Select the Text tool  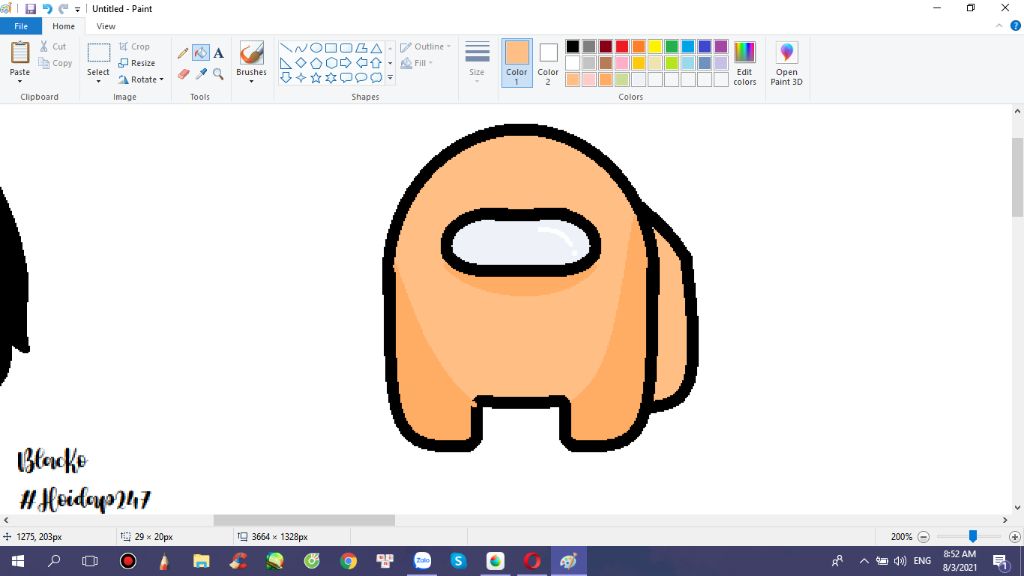pyautogui.click(x=219, y=53)
